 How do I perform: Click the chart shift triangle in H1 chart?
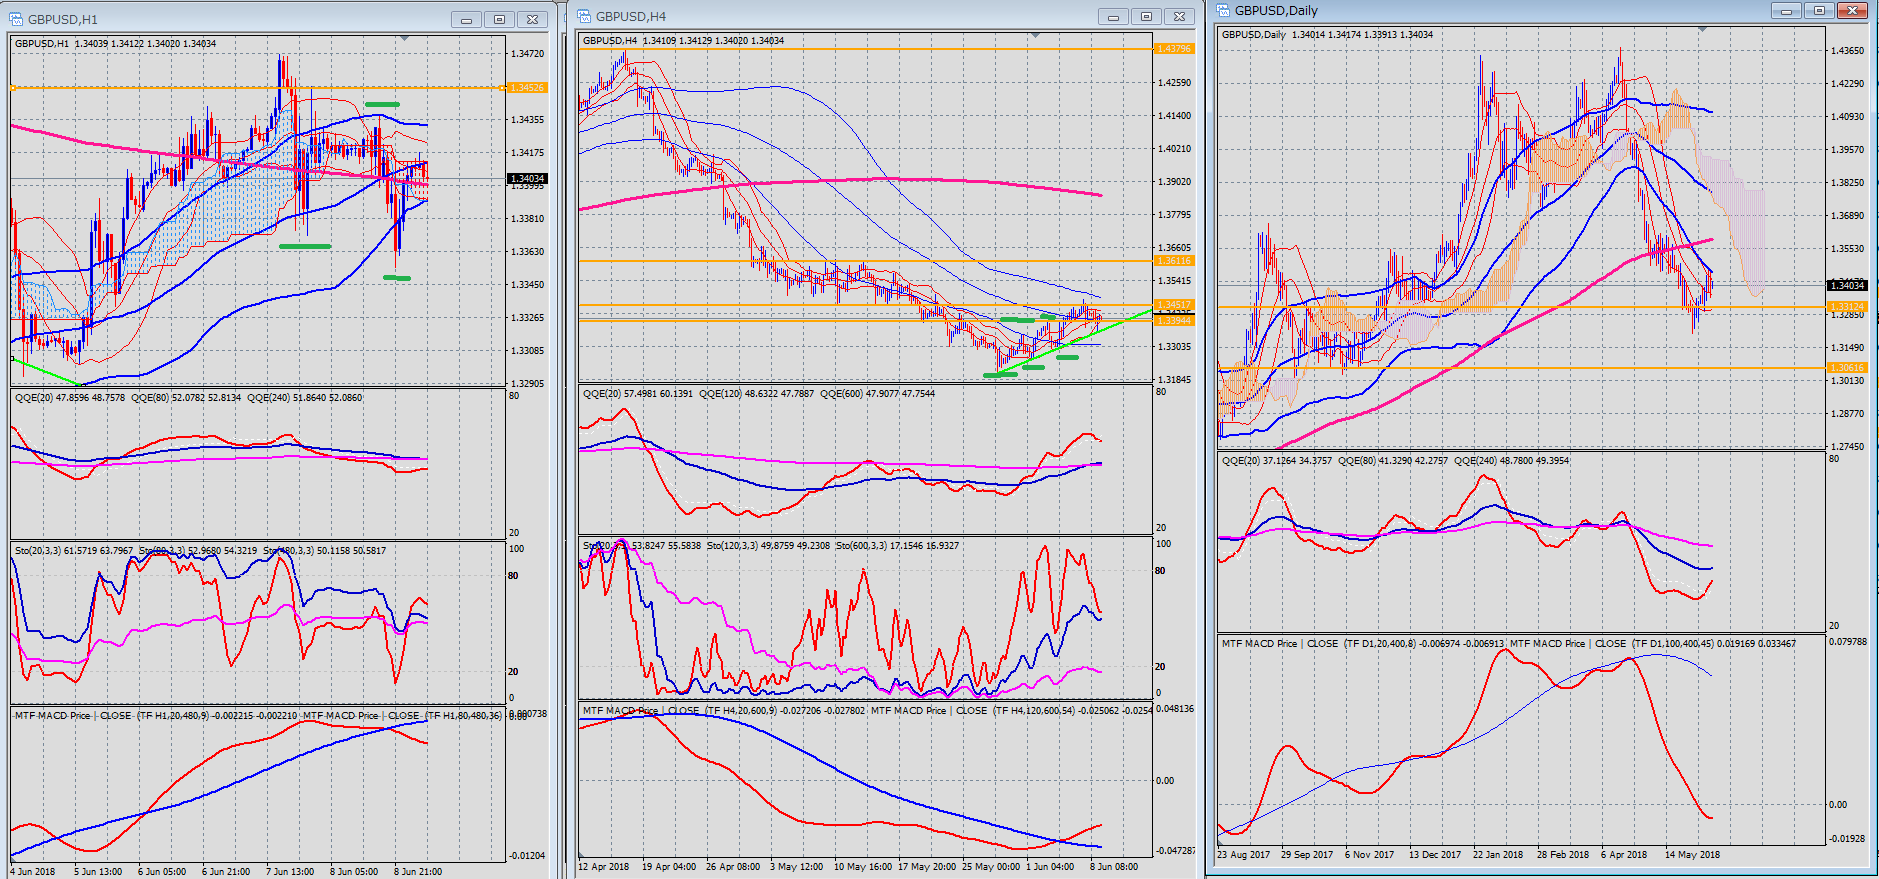click(x=404, y=38)
